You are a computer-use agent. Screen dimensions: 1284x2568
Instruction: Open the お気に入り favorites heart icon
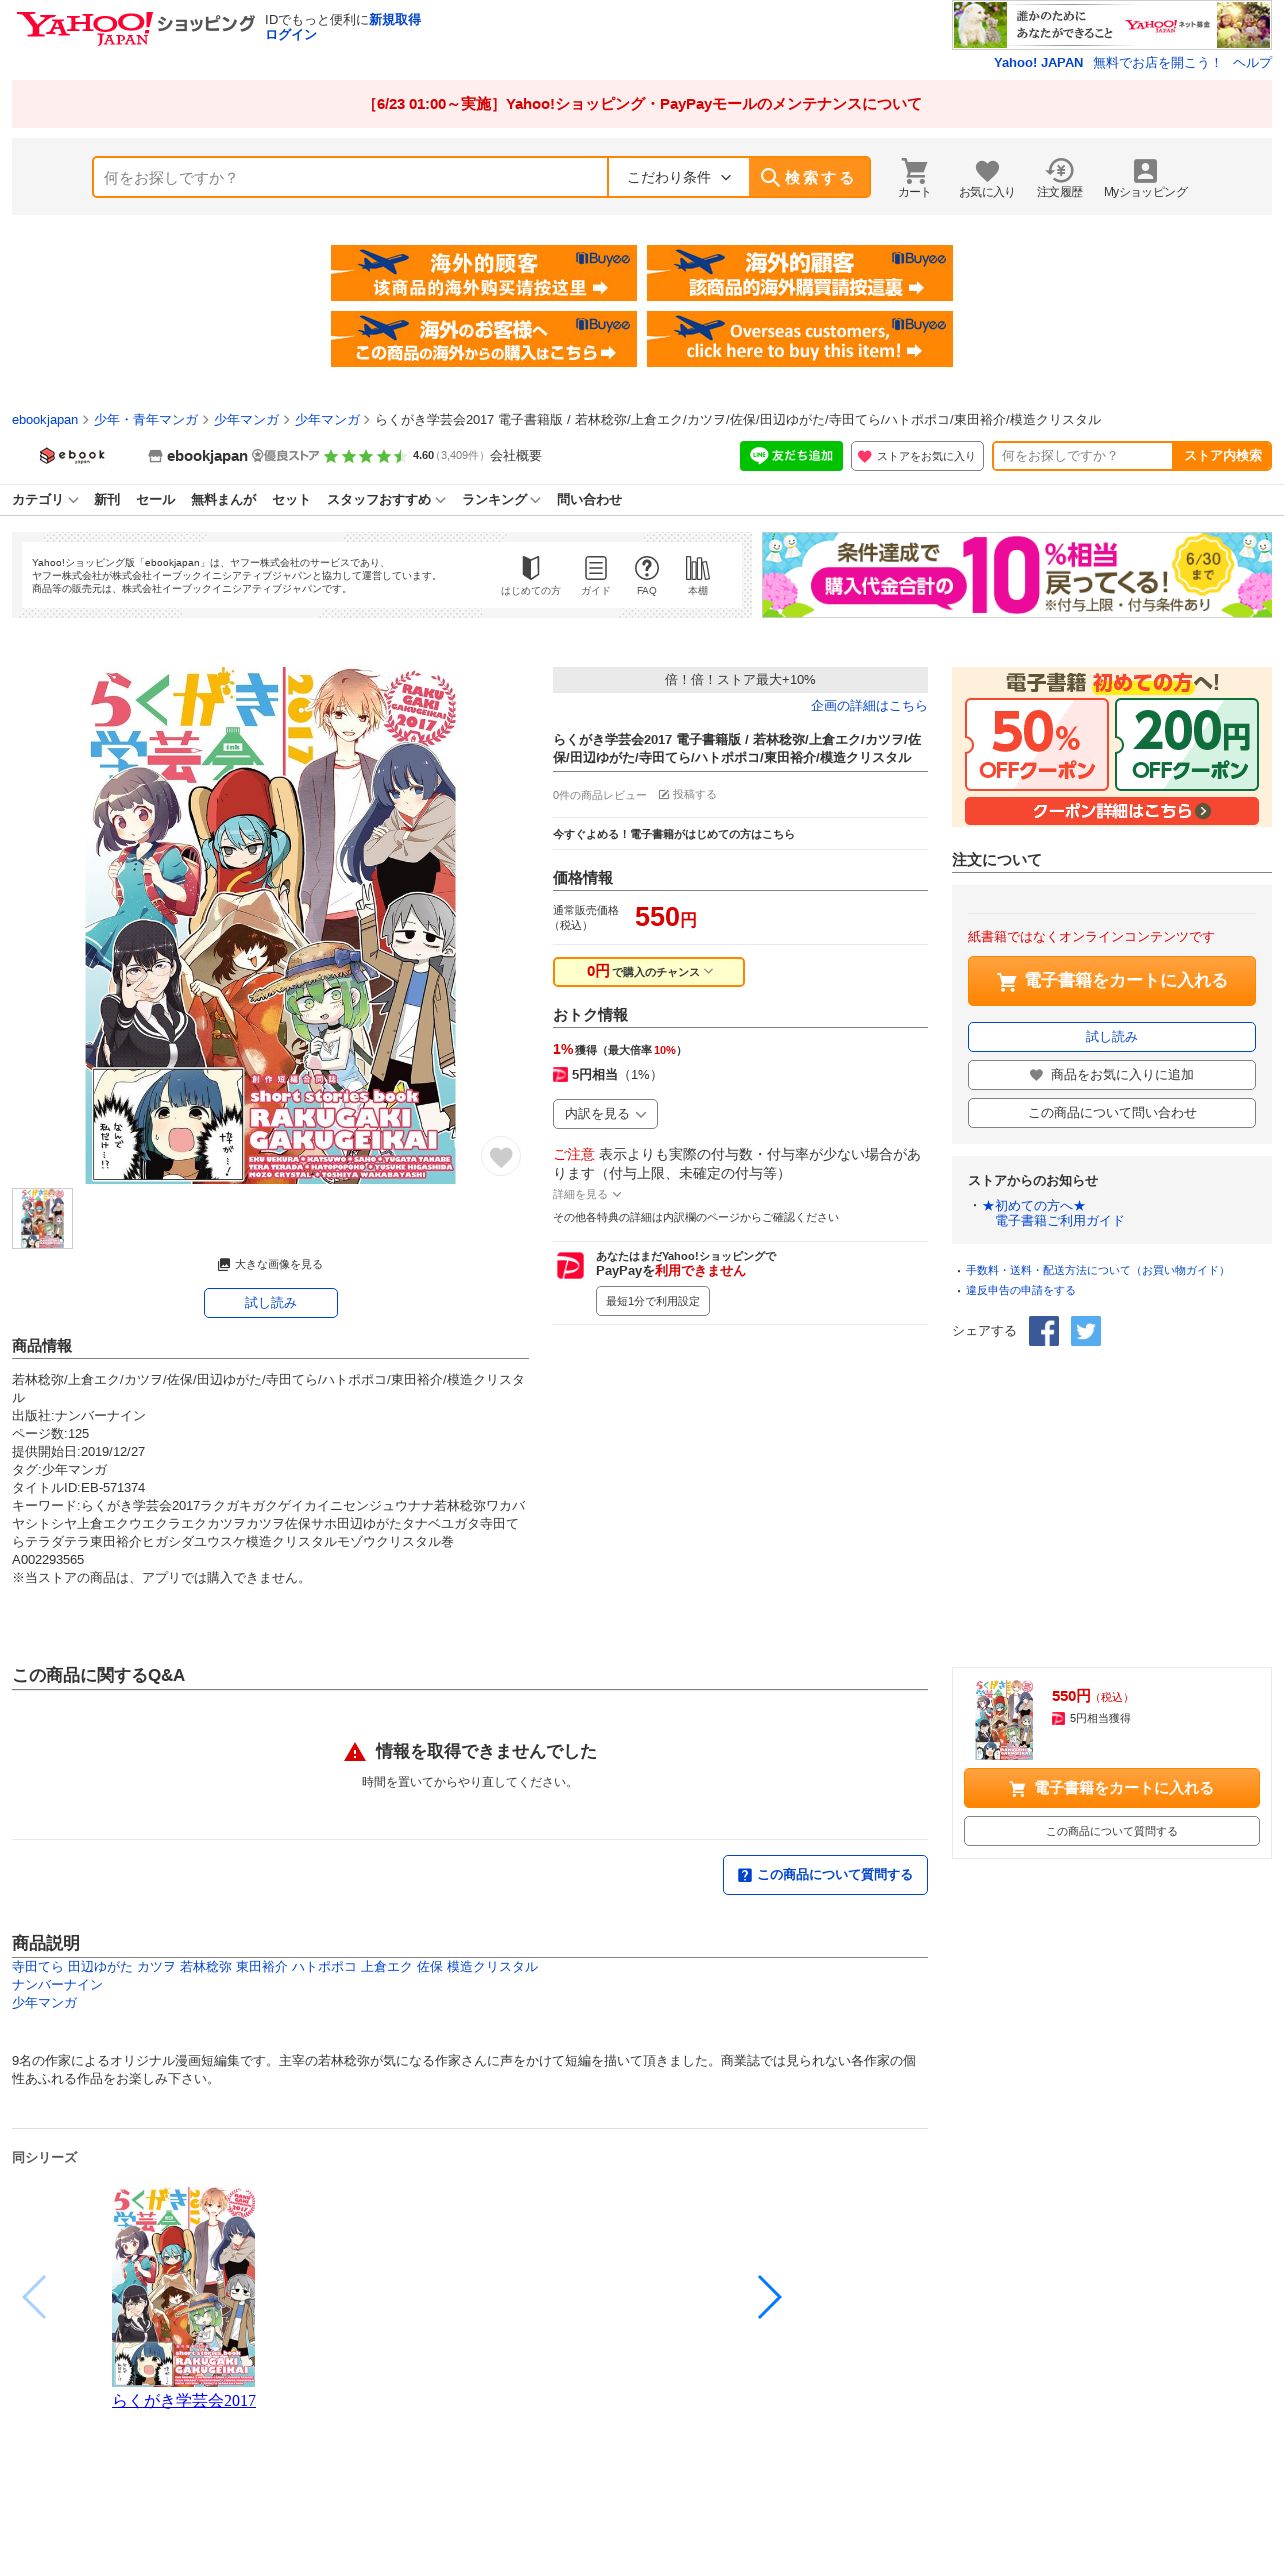[987, 177]
